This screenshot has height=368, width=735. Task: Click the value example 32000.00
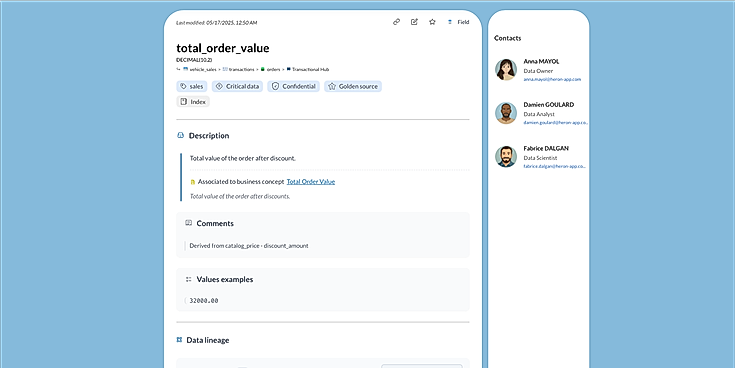[204, 301]
